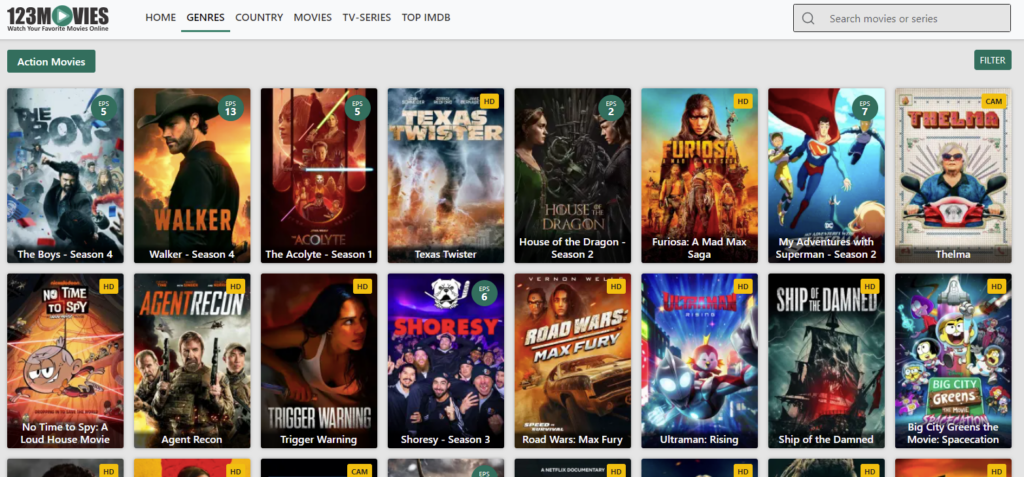Click the CAM badge on Thelma

tap(994, 101)
